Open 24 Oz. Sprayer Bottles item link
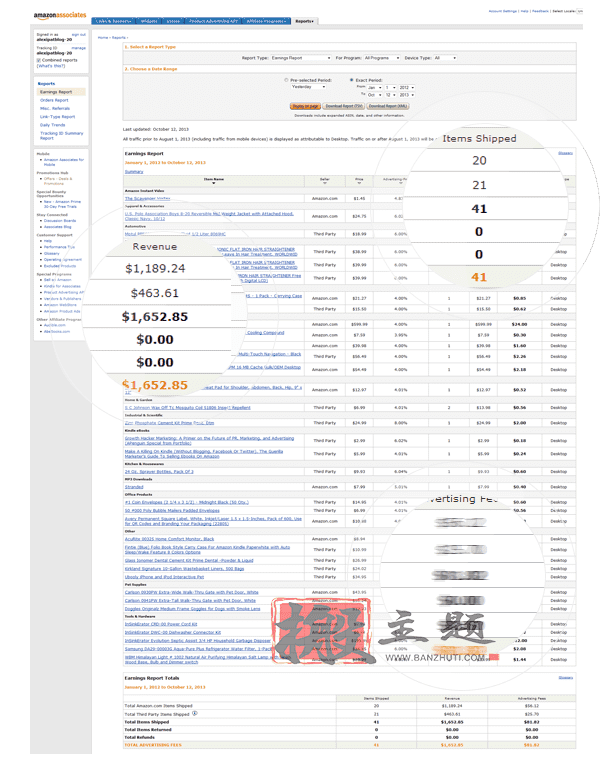Screen dimensions: 614x770 pos(159,471)
